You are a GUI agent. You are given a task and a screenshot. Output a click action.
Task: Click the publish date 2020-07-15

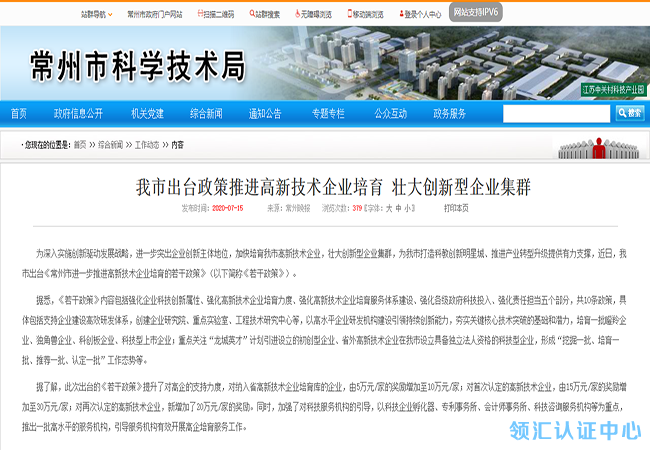coord(228,208)
